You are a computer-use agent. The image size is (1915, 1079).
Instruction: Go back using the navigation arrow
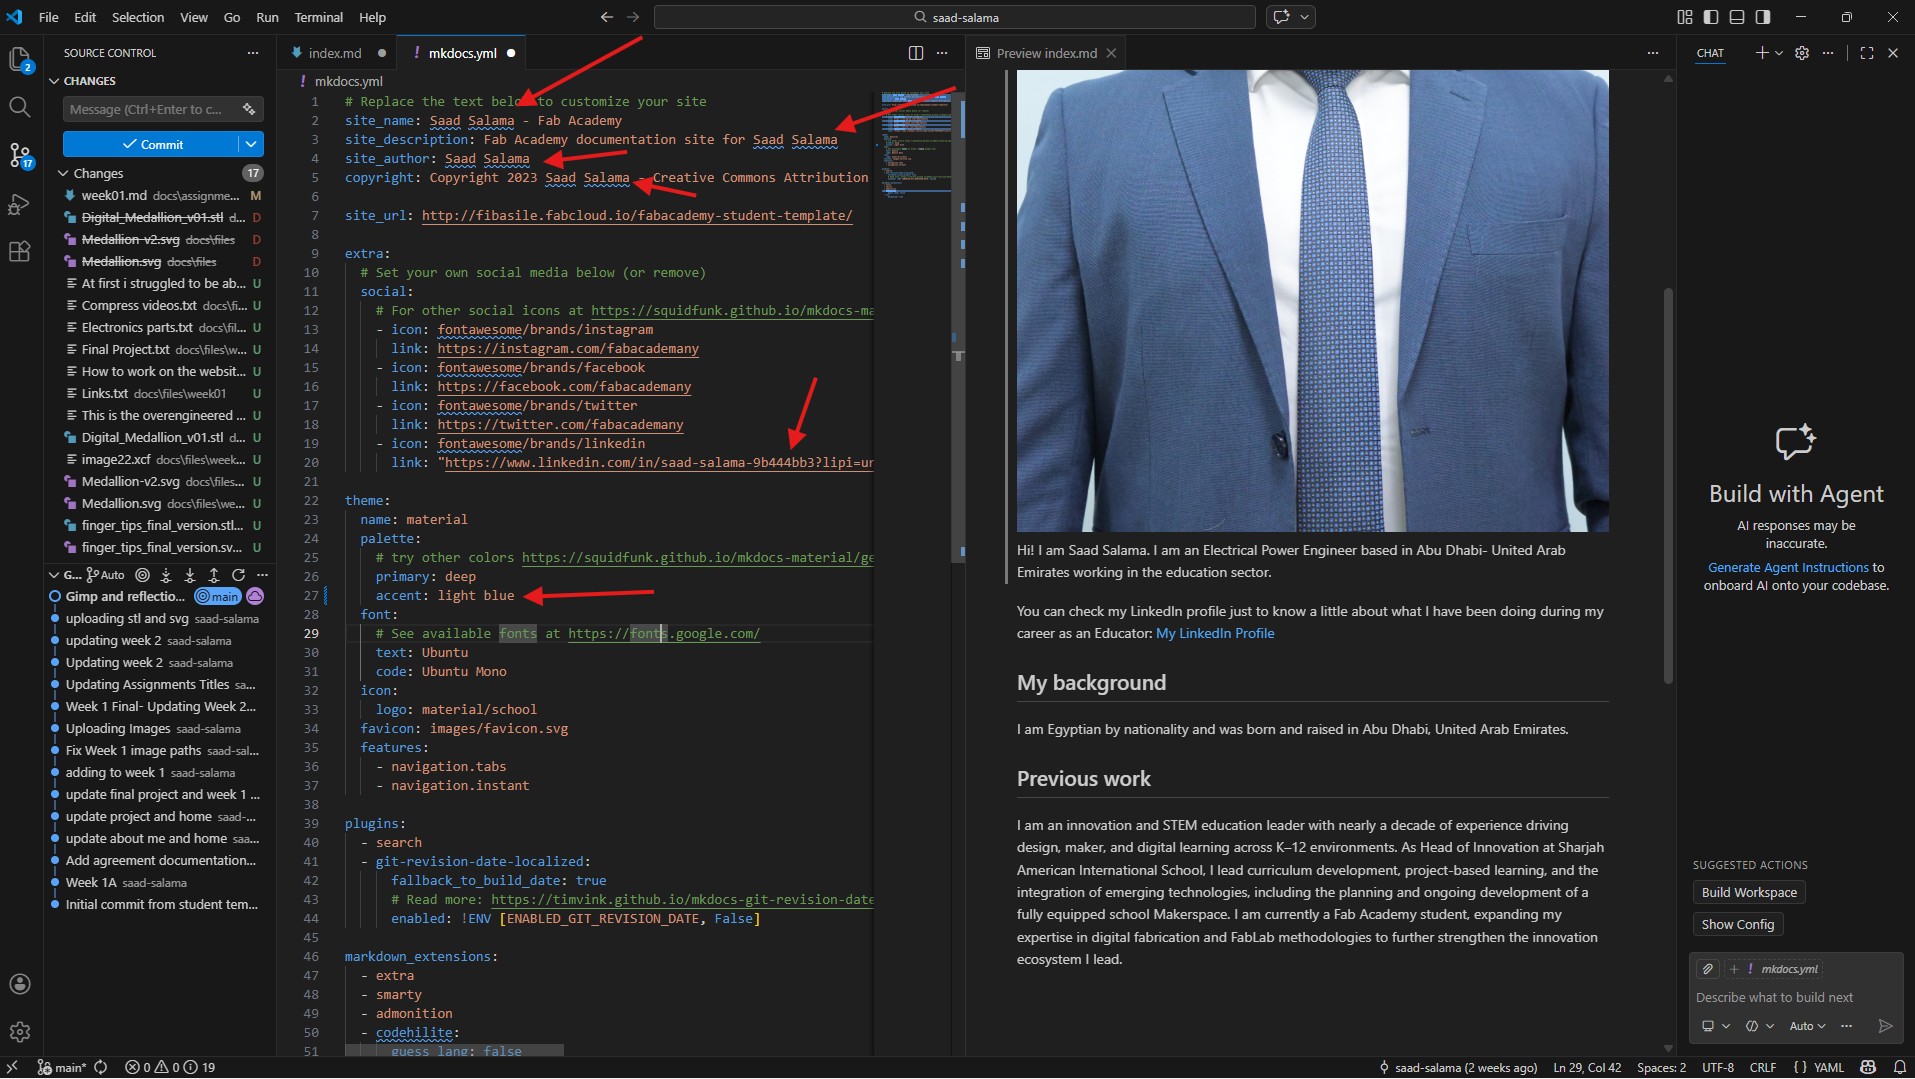(607, 17)
